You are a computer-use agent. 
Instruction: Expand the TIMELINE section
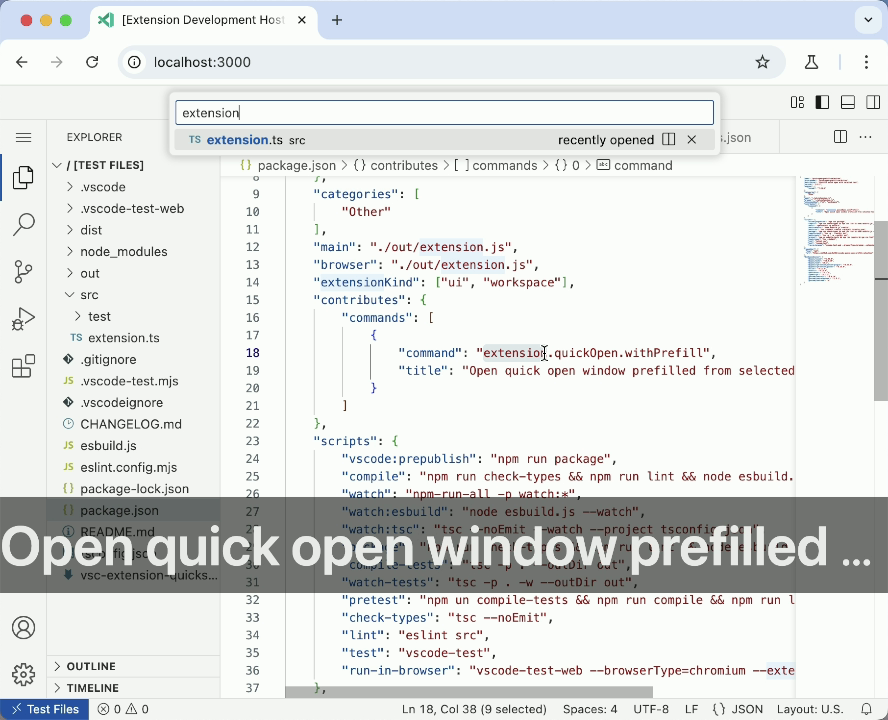tap(134, 688)
